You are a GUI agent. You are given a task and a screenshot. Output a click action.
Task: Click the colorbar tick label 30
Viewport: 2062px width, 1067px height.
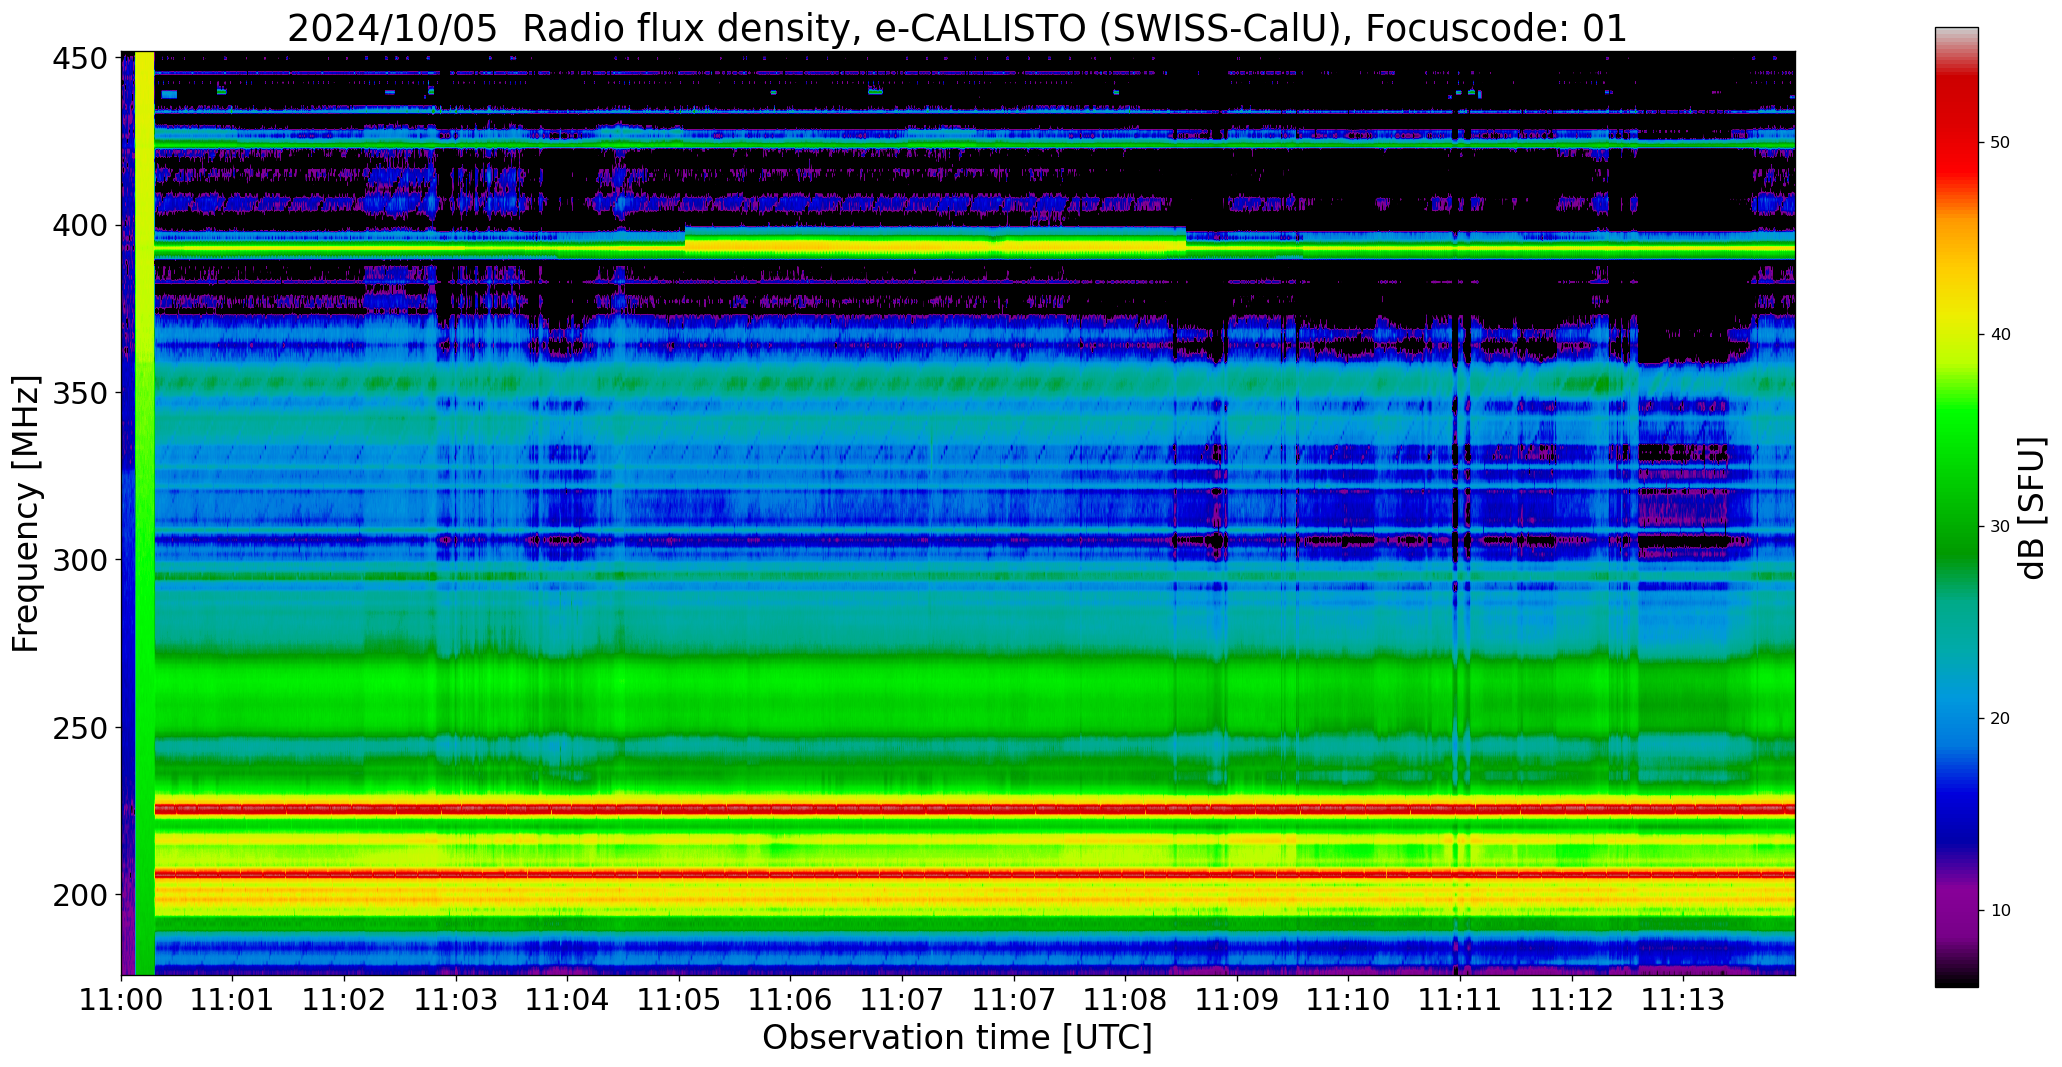tap(2000, 527)
